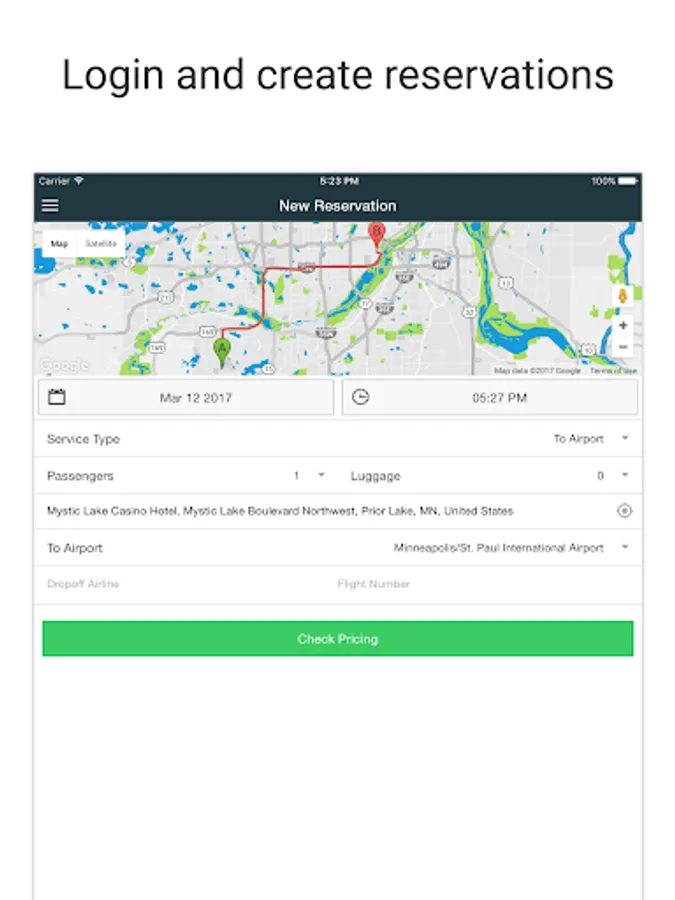Open the 05:27 PM time picker
675x900 pixels.
490,397
